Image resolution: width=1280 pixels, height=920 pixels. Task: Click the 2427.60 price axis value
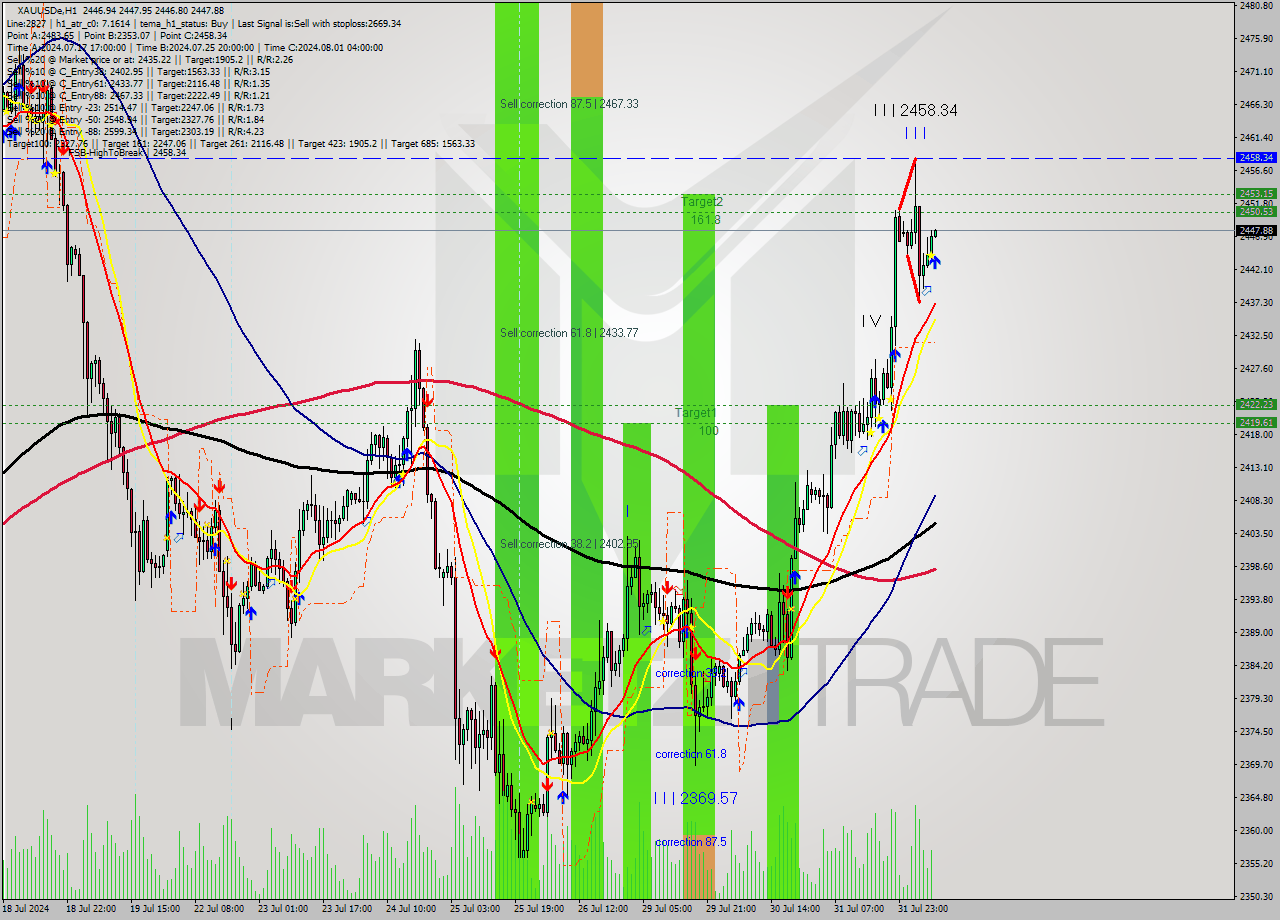coord(1256,368)
